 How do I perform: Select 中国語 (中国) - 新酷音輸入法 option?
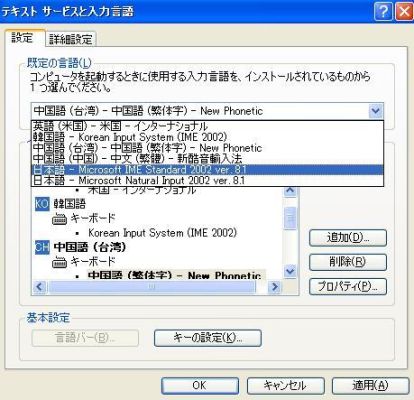(x=207, y=158)
